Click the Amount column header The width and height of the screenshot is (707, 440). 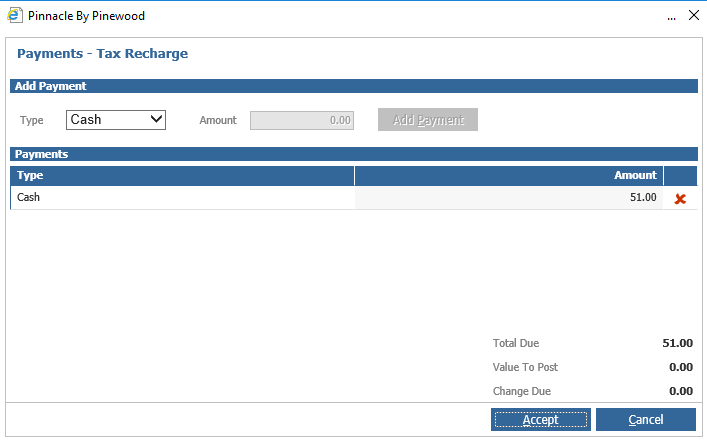509,175
